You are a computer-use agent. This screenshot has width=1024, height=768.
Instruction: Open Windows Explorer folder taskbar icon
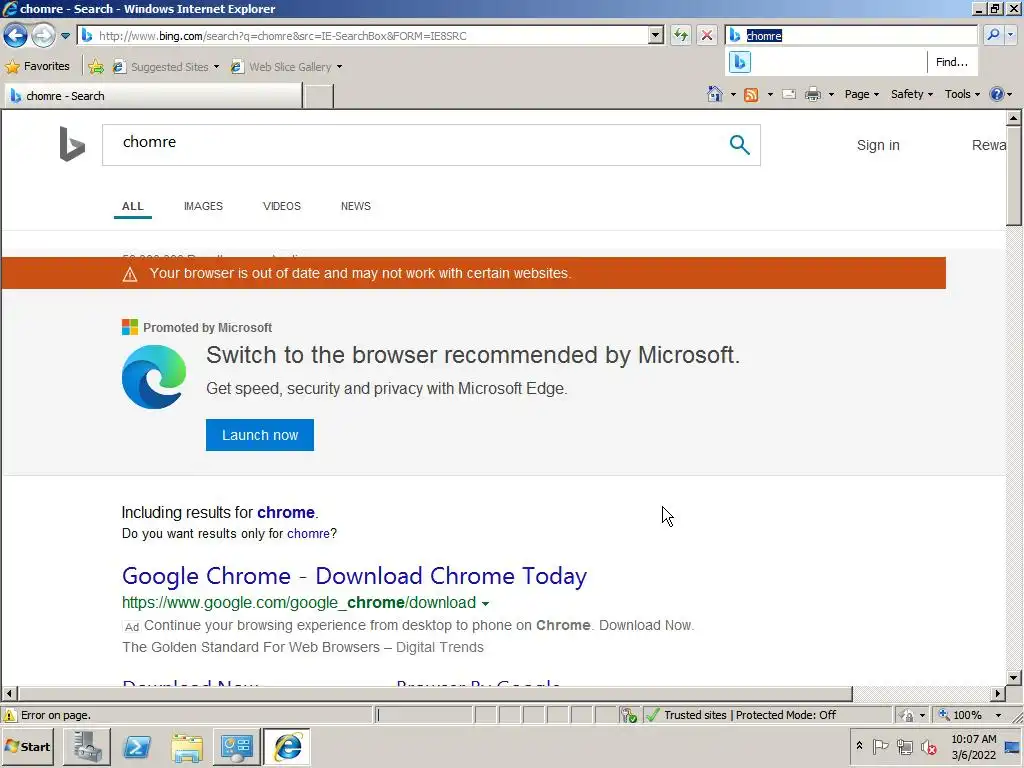pyautogui.click(x=187, y=746)
